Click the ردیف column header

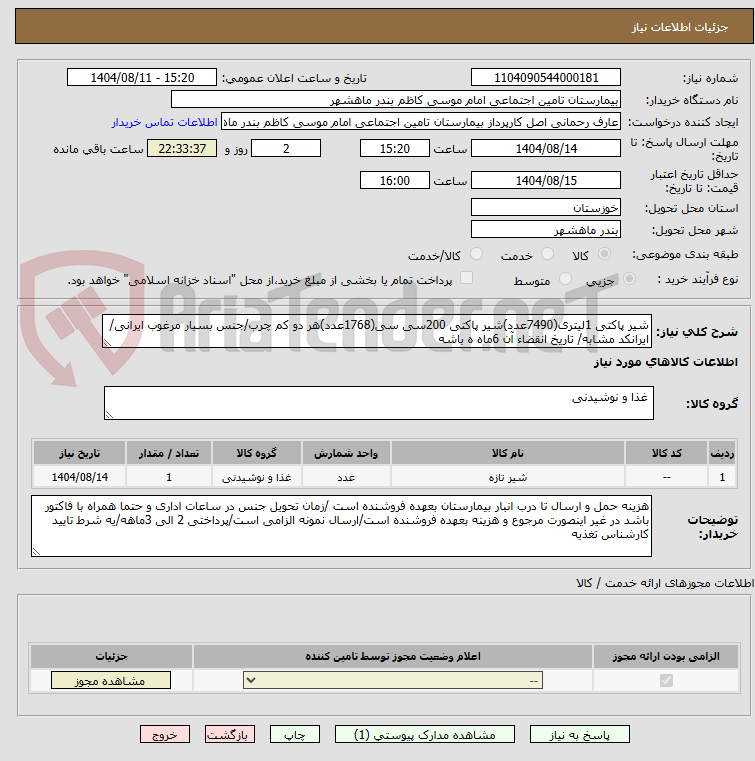coord(722,453)
